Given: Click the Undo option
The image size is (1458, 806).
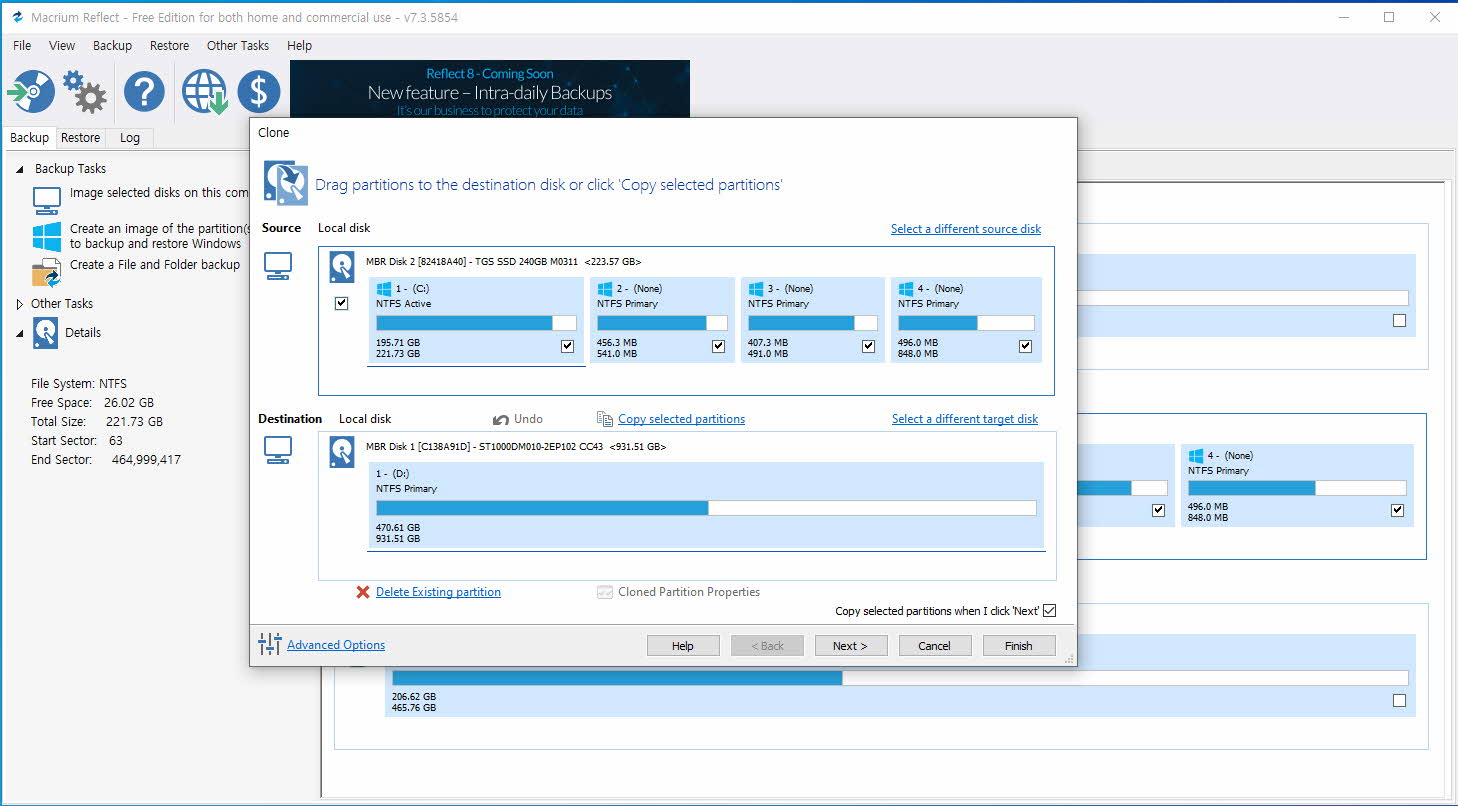Looking at the screenshot, I should click(518, 419).
